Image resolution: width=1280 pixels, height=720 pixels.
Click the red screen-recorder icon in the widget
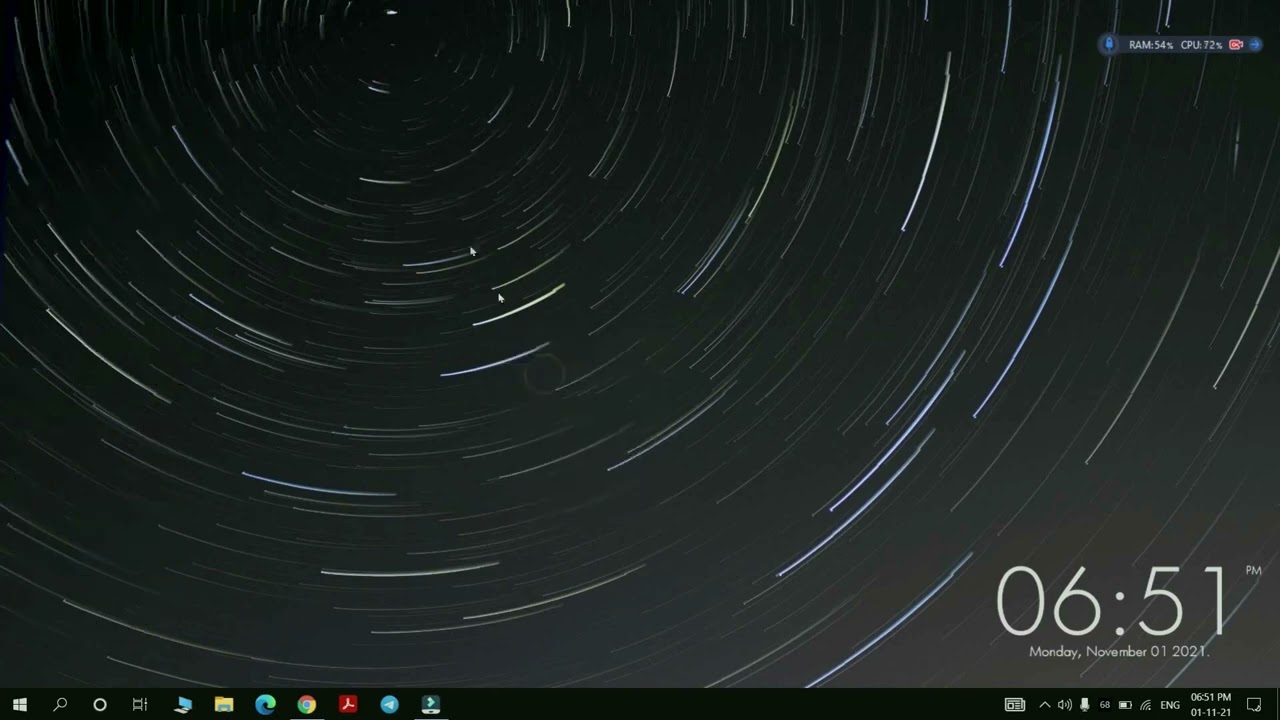(x=1236, y=44)
